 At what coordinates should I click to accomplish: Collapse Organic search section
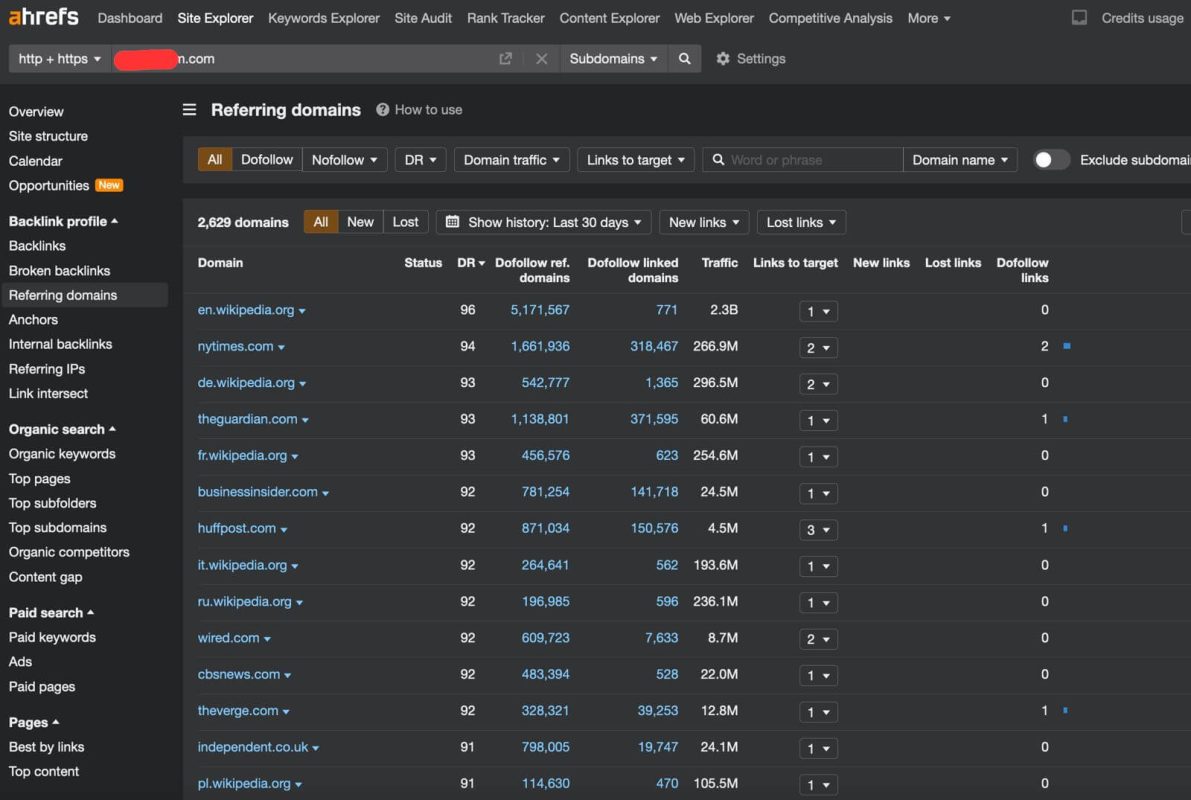[x=62, y=429]
